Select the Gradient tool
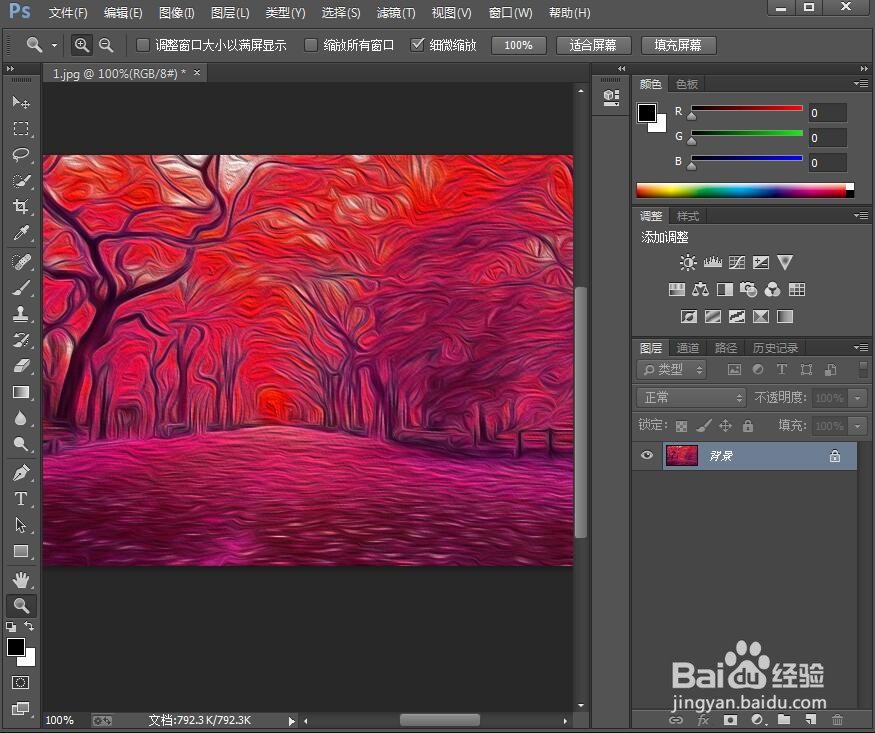The image size is (875, 733). tap(21, 393)
